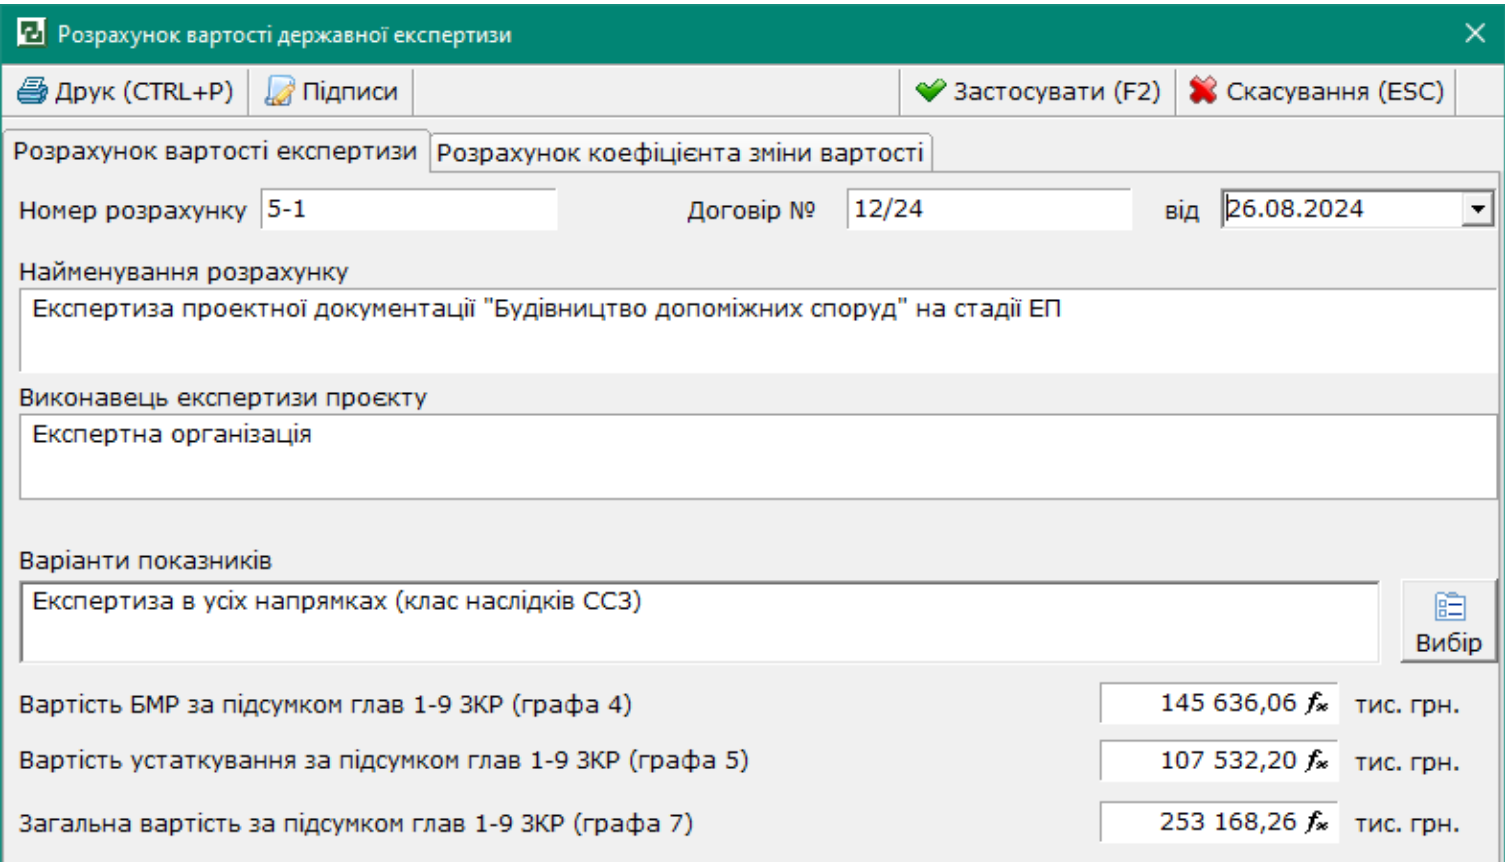Open the date dropdown arrow
The height and width of the screenshot is (862, 1505).
(x=1477, y=209)
